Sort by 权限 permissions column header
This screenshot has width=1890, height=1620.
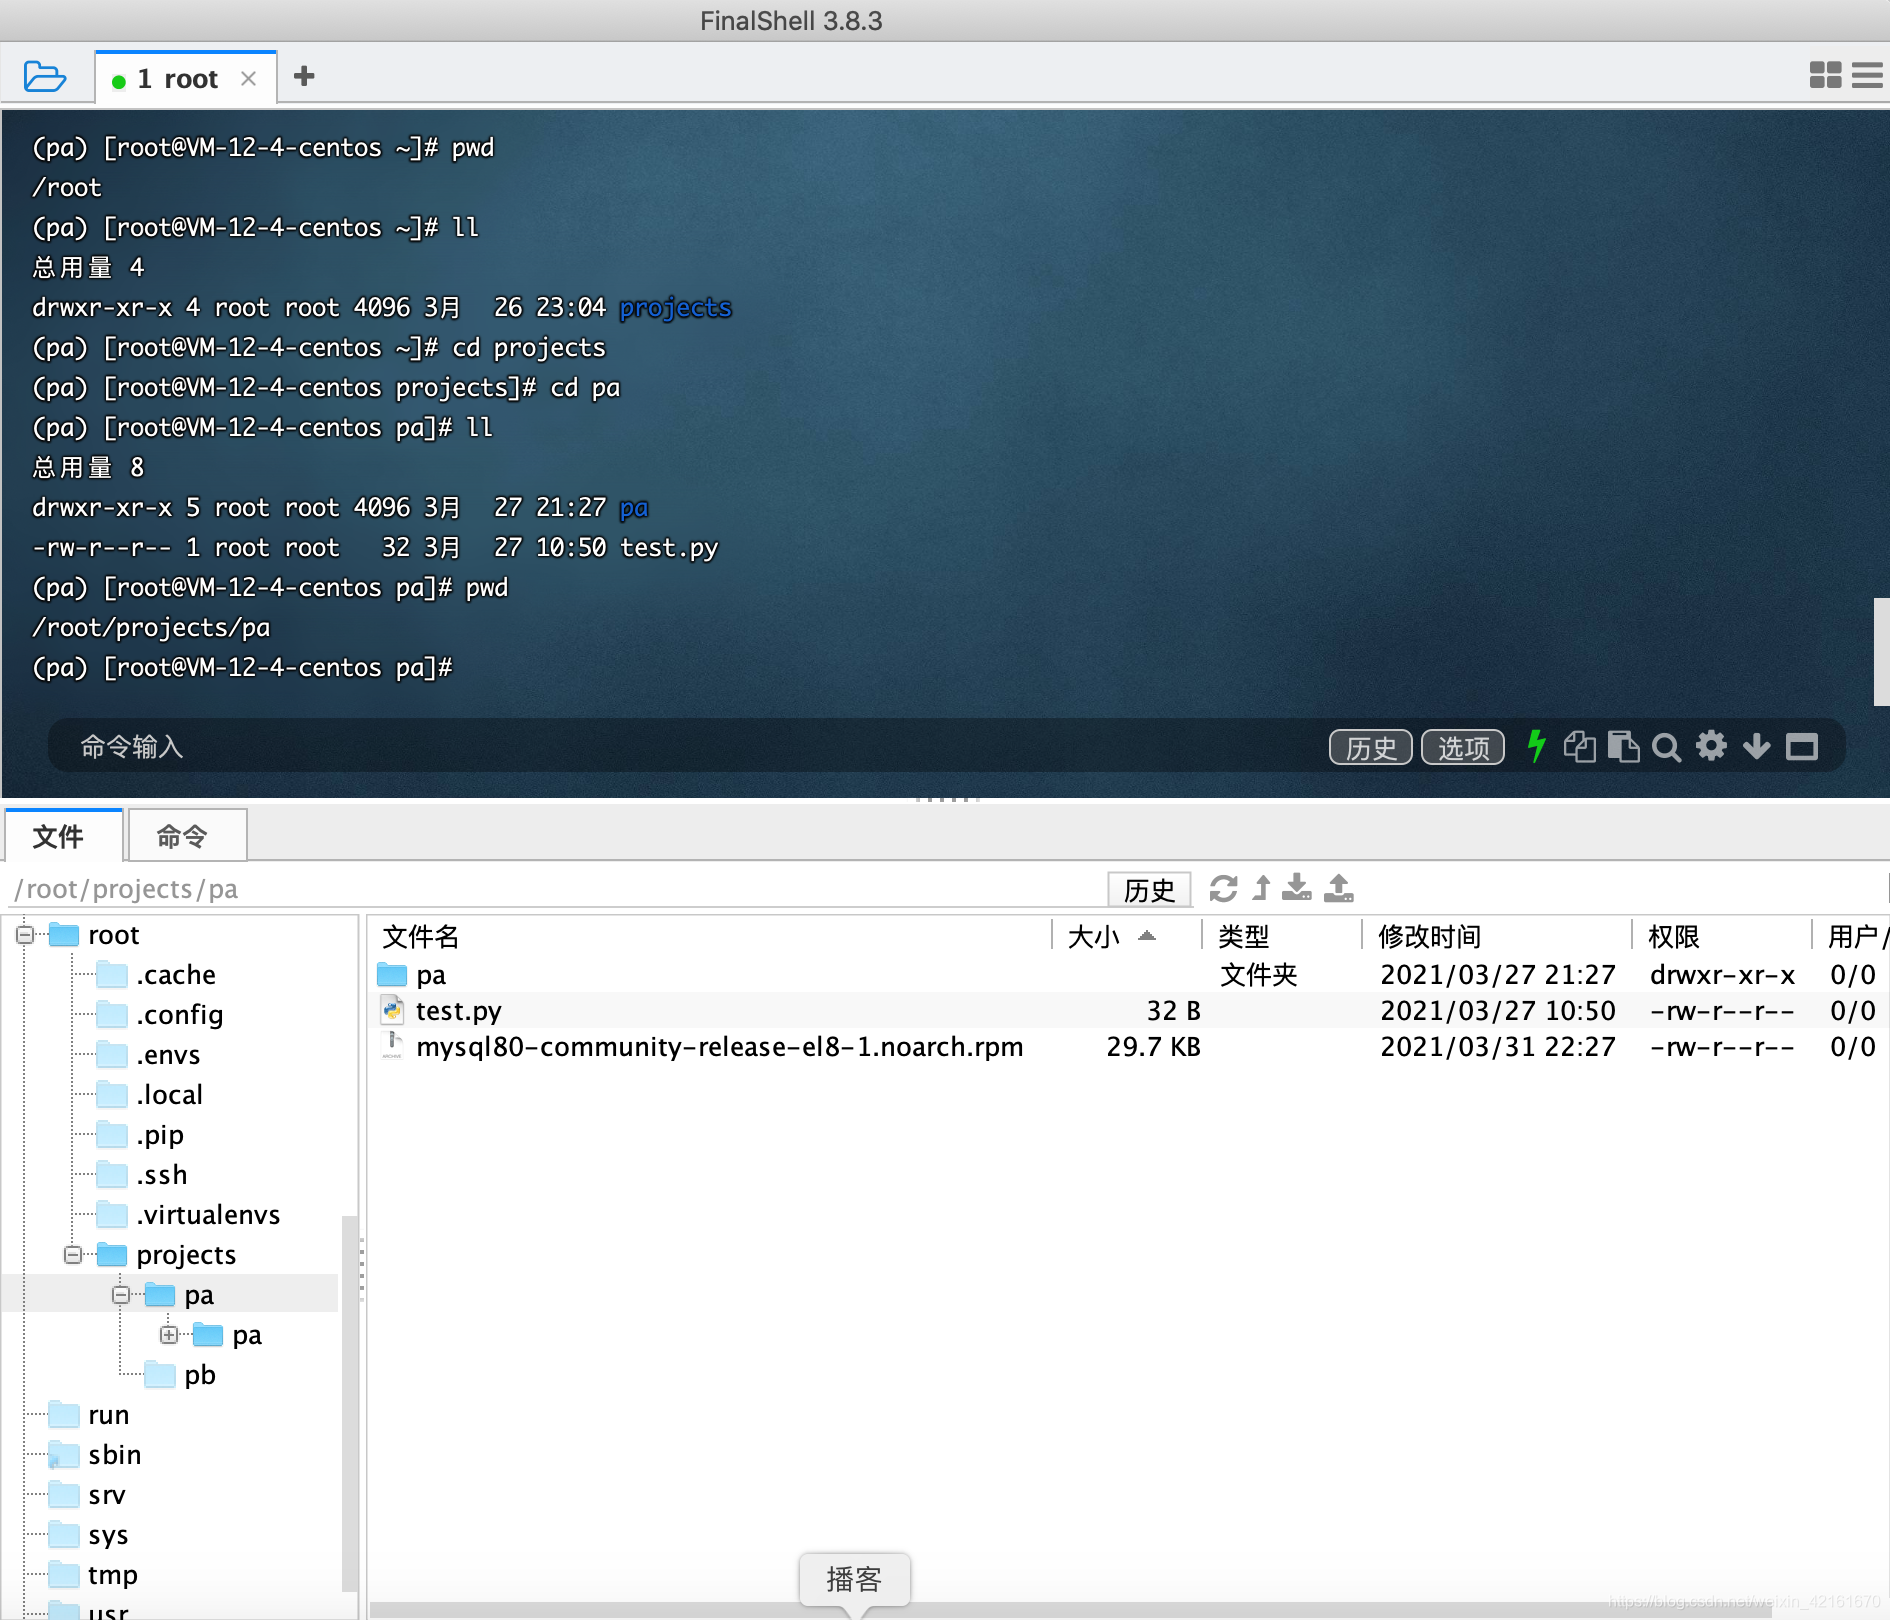(x=1722, y=936)
